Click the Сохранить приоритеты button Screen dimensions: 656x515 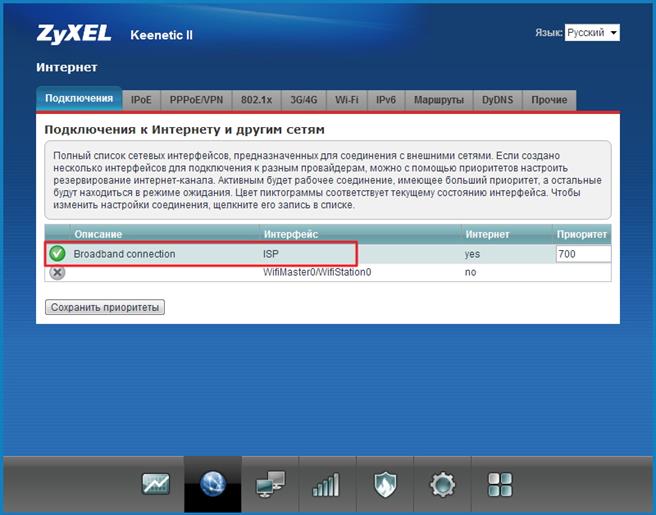pyautogui.click(x=105, y=307)
